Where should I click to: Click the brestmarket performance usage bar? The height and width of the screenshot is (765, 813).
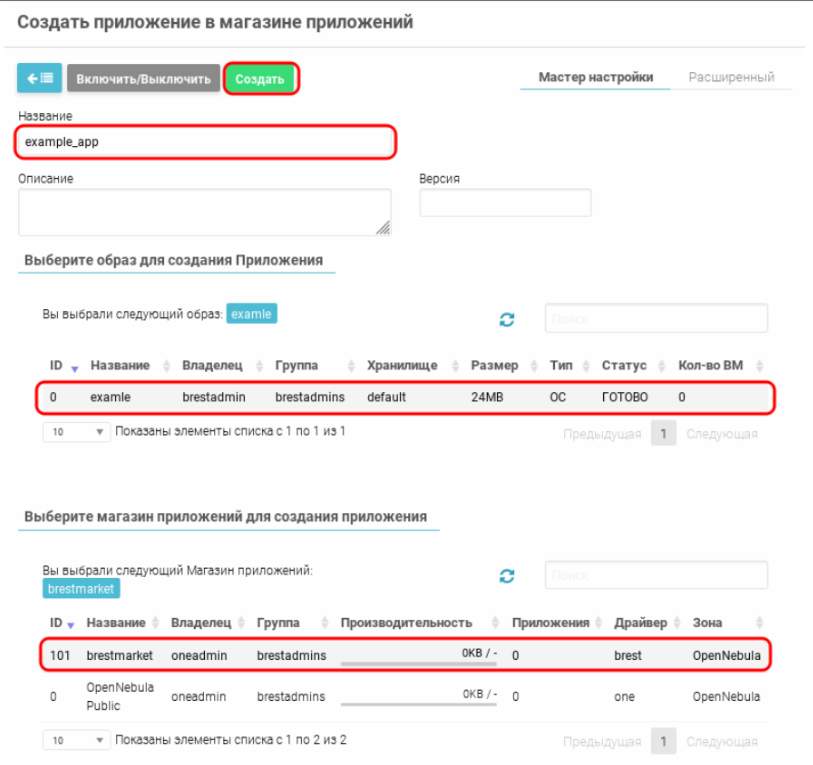[x=419, y=661]
